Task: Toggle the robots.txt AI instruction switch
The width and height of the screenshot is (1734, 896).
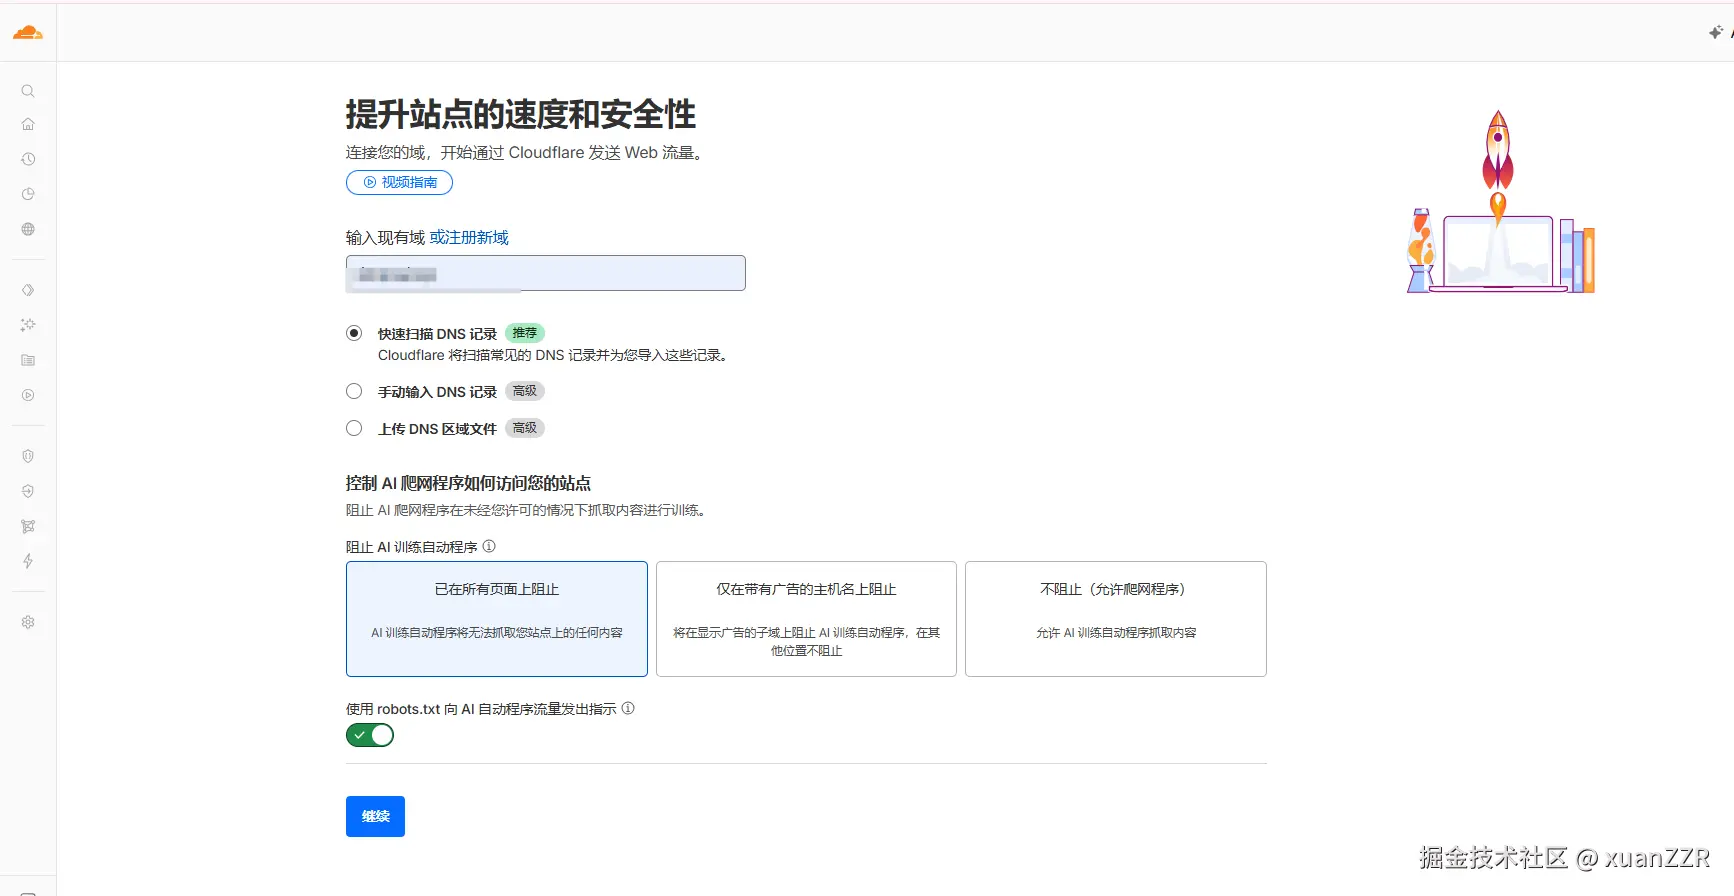Action: 370,735
